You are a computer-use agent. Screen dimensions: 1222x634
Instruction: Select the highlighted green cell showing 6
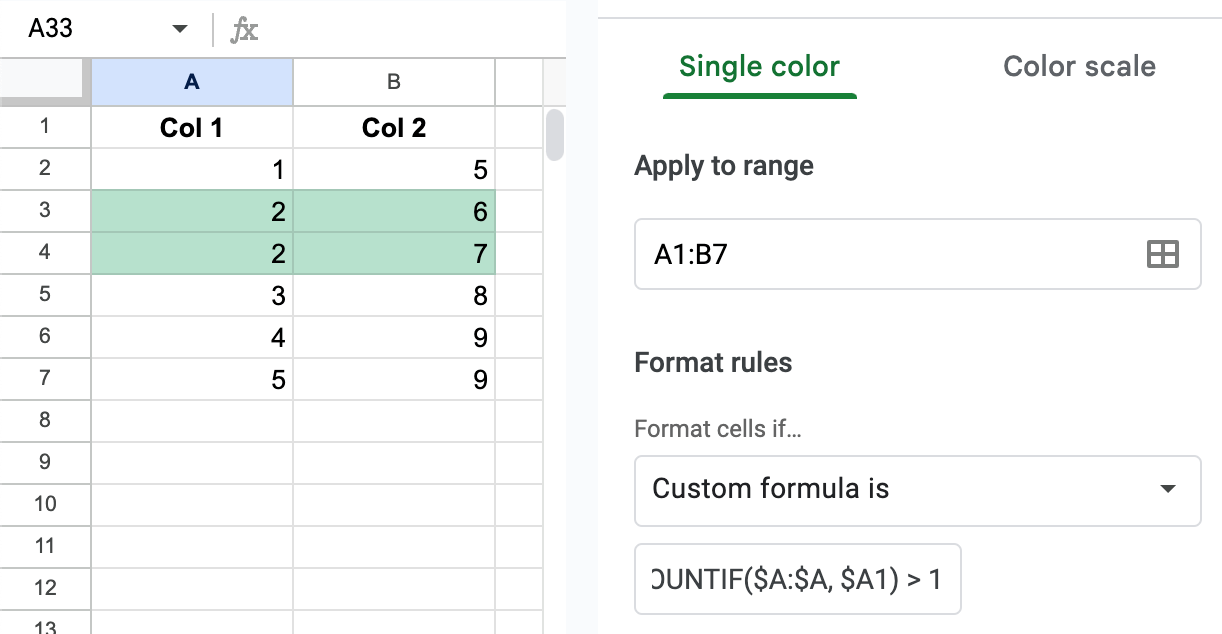click(x=392, y=211)
